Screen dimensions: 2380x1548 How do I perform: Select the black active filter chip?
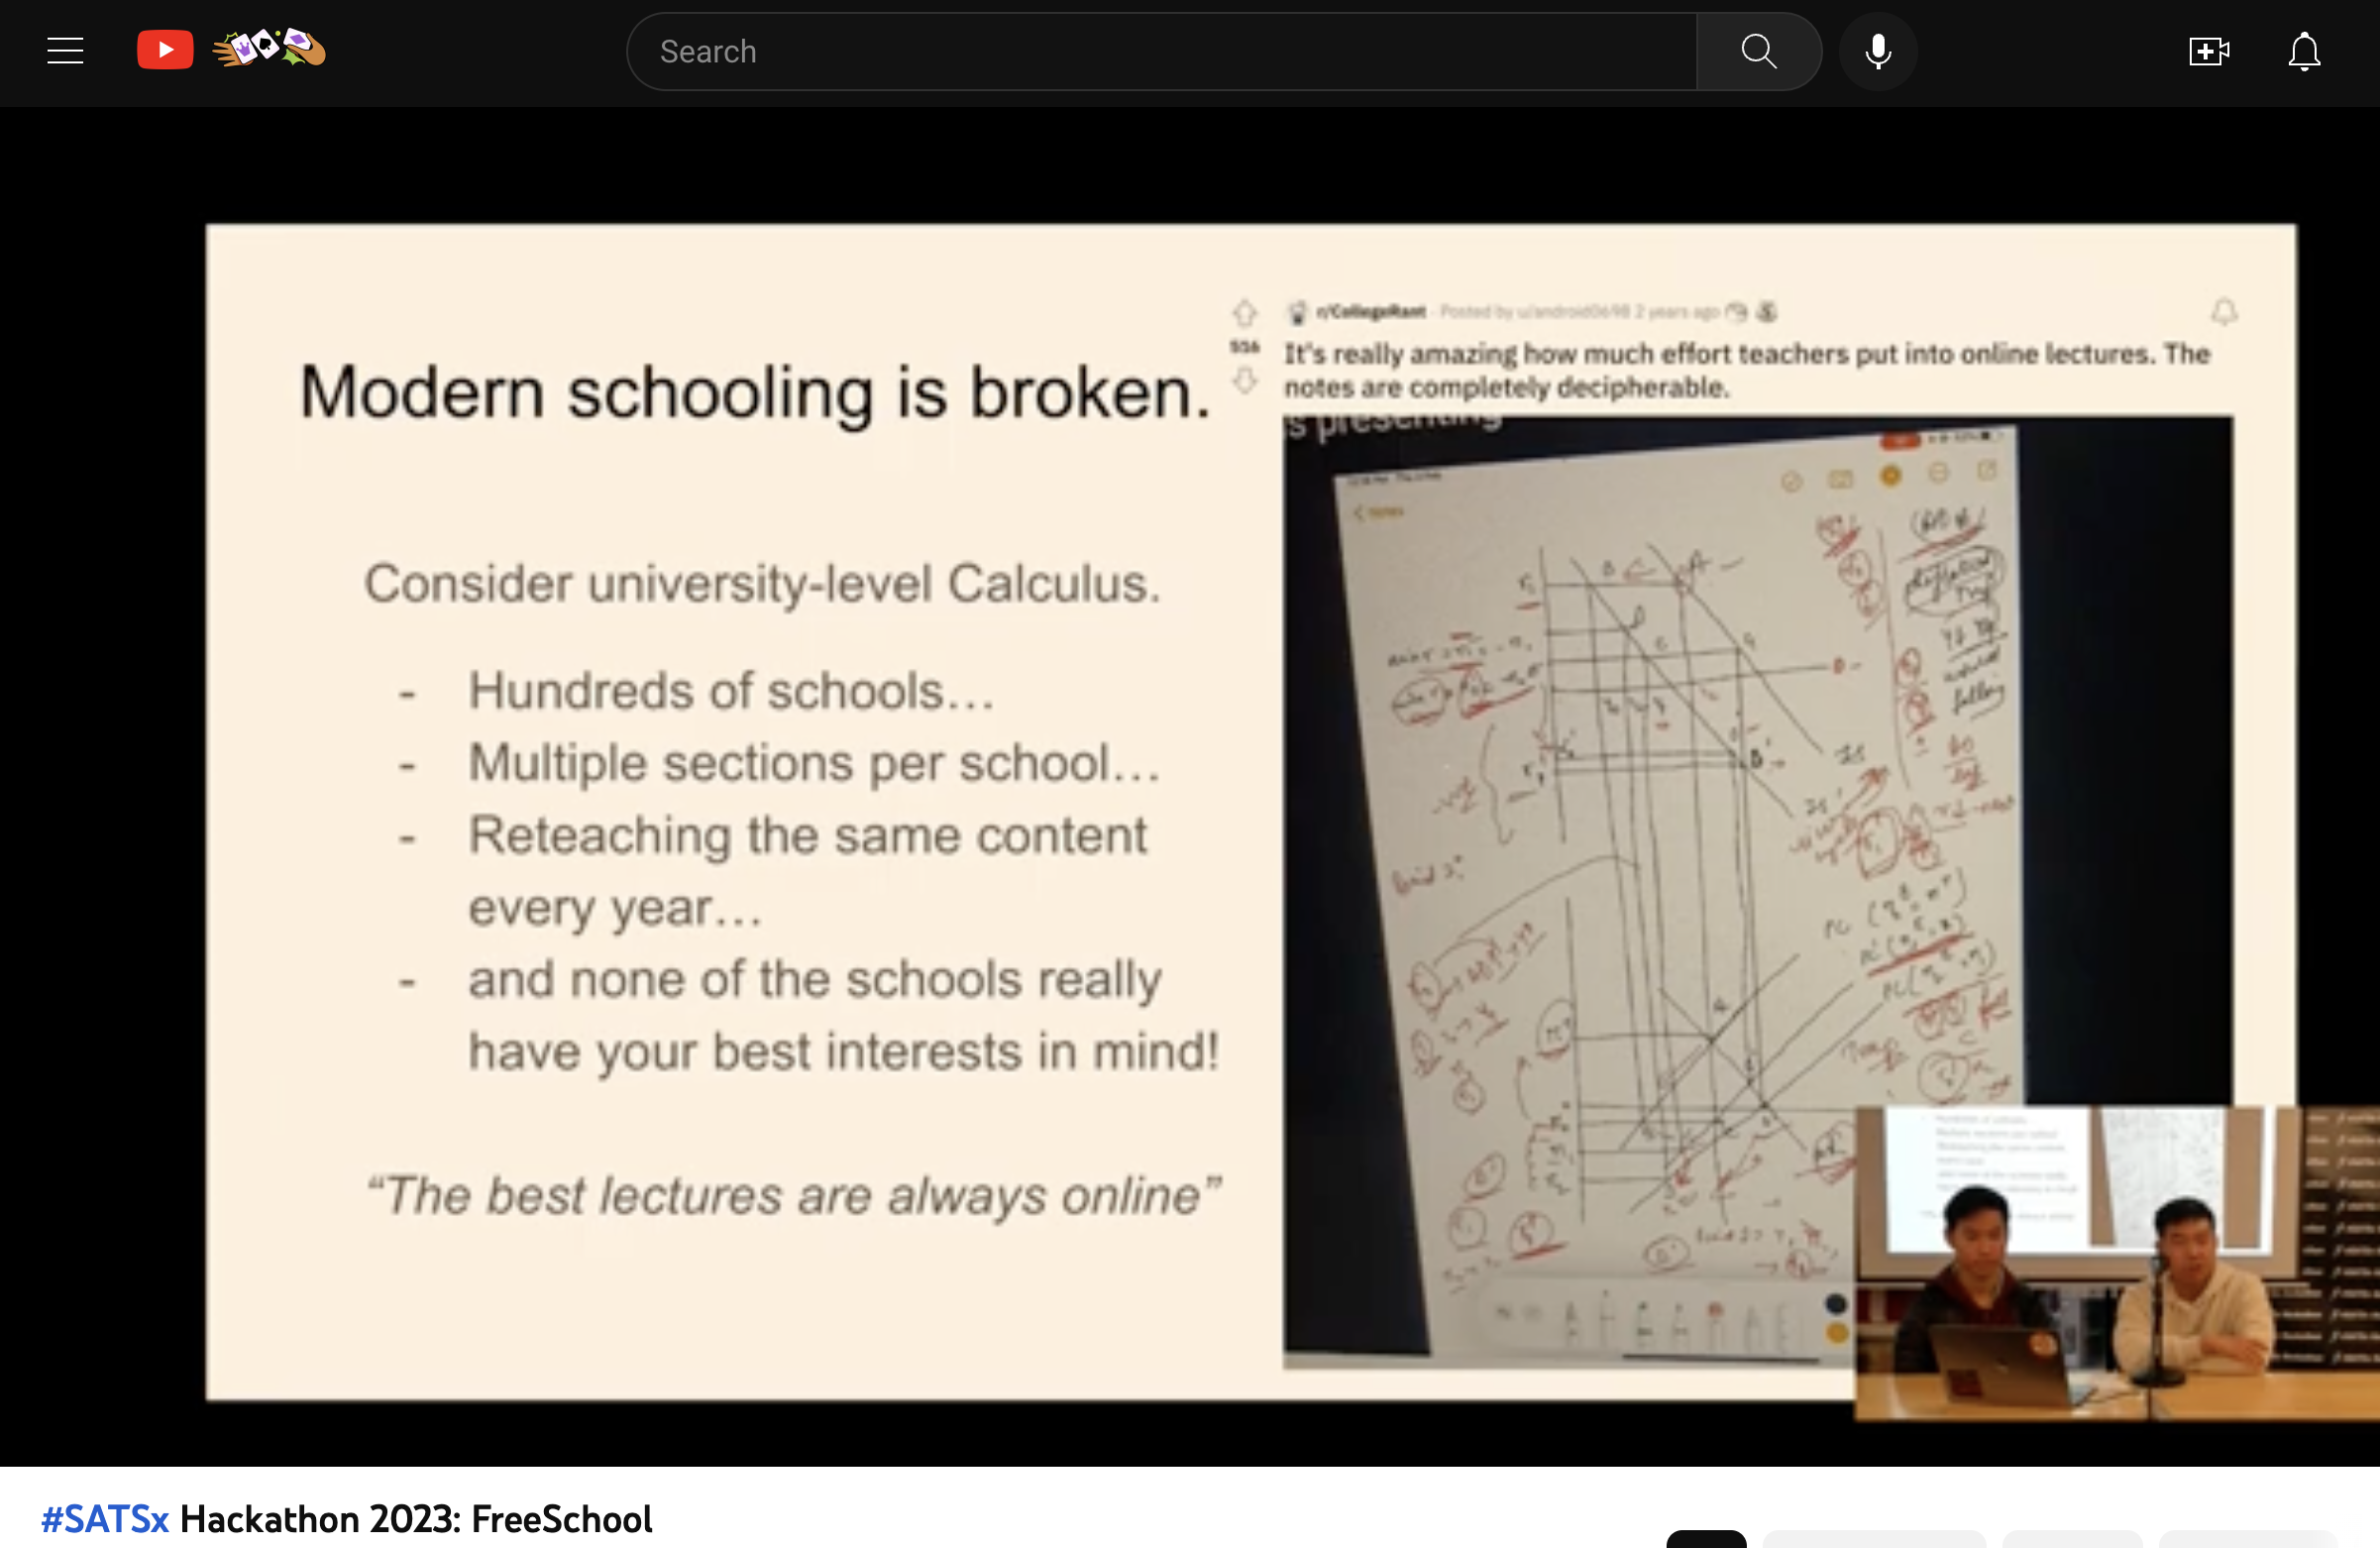click(1706, 1540)
